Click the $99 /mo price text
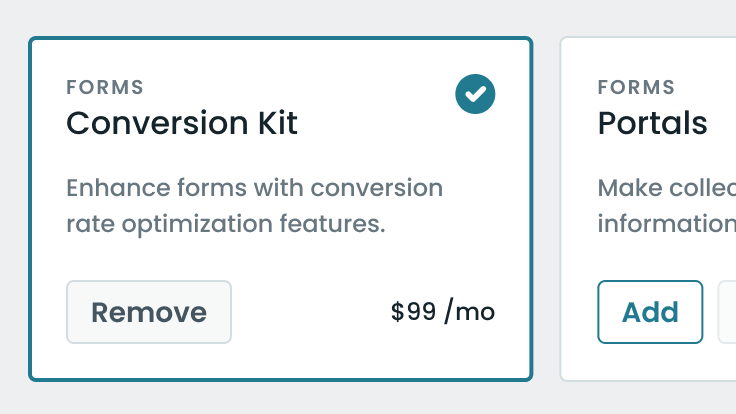 (443, 312)
